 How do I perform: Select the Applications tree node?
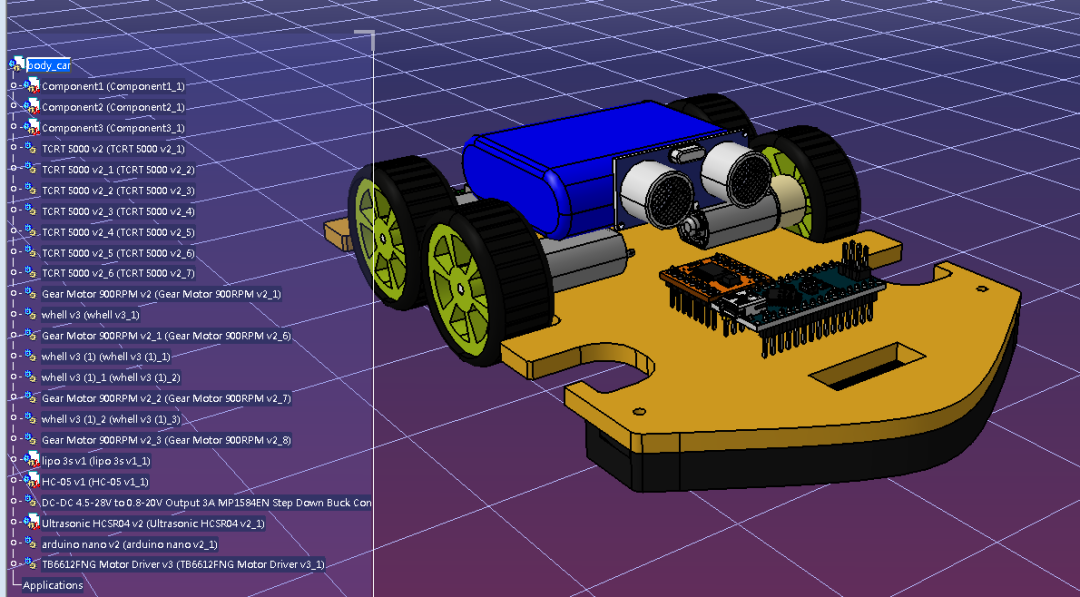tap(52, 585)
